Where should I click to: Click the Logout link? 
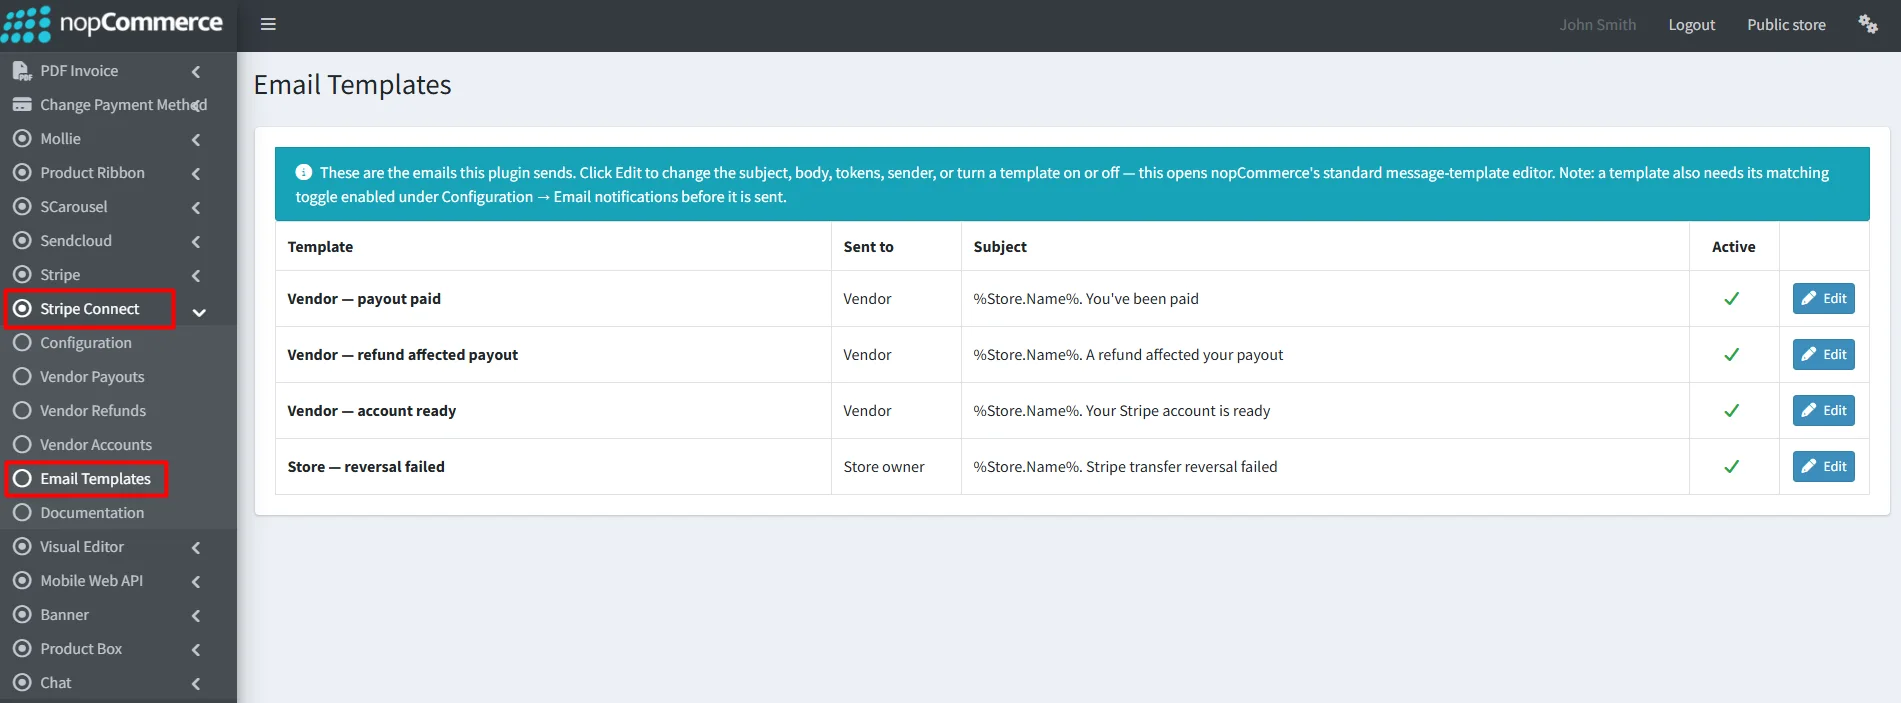pyautogui.click(x=1691, y=25)
